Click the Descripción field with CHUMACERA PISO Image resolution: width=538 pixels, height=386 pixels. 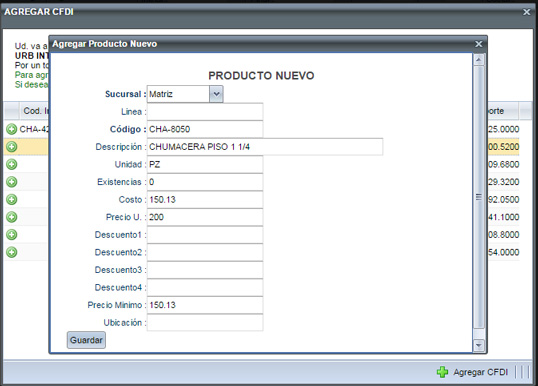[x=265, y=147]
